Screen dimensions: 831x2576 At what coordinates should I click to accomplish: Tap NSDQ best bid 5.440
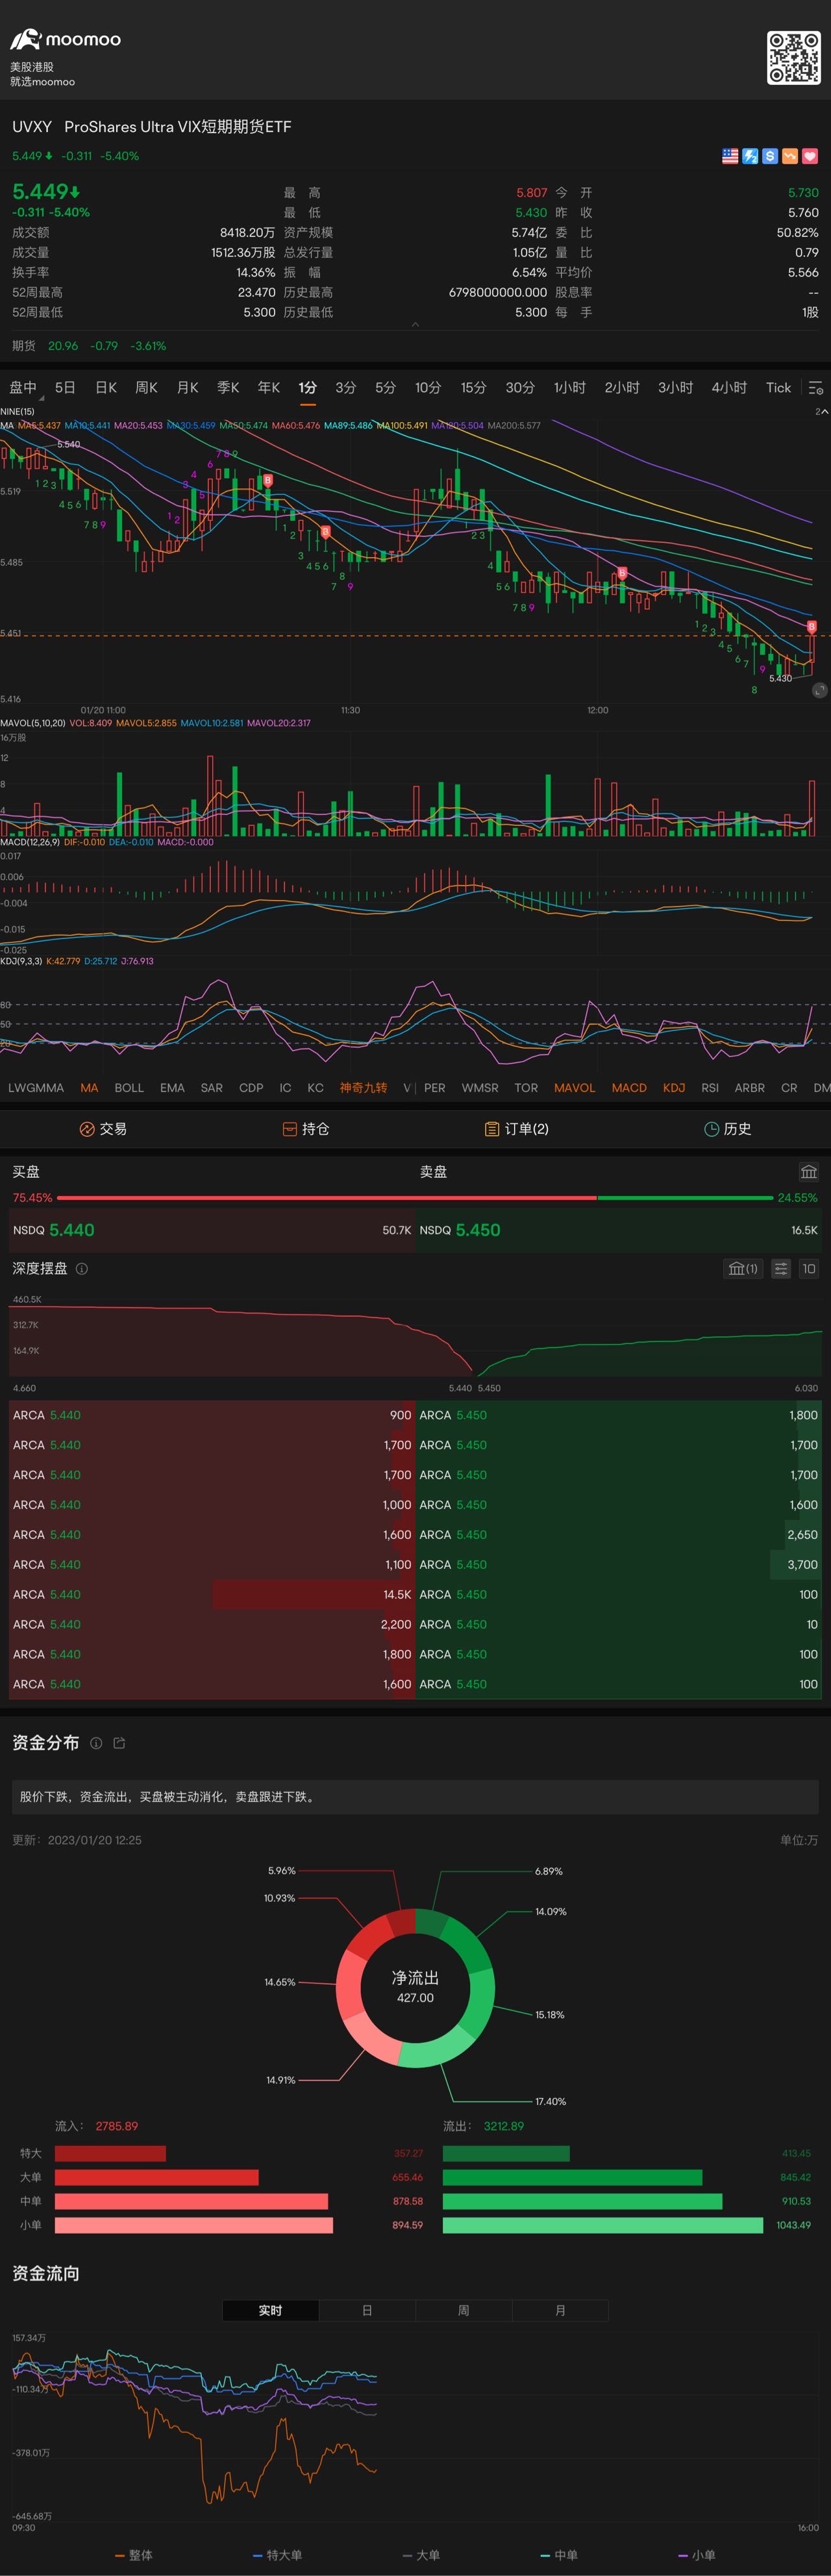pos(211,1230)
